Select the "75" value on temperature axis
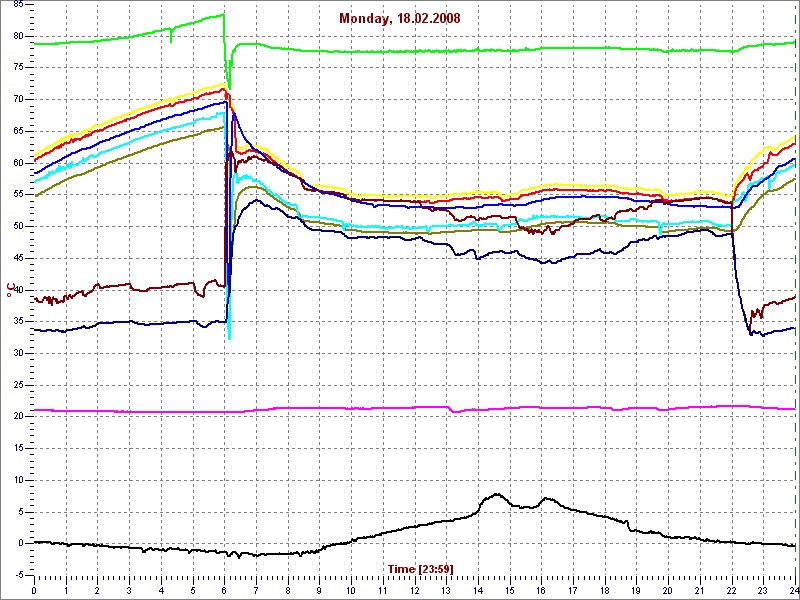Image resolution: width=800 pixels, height=600 pixels. 18,68
